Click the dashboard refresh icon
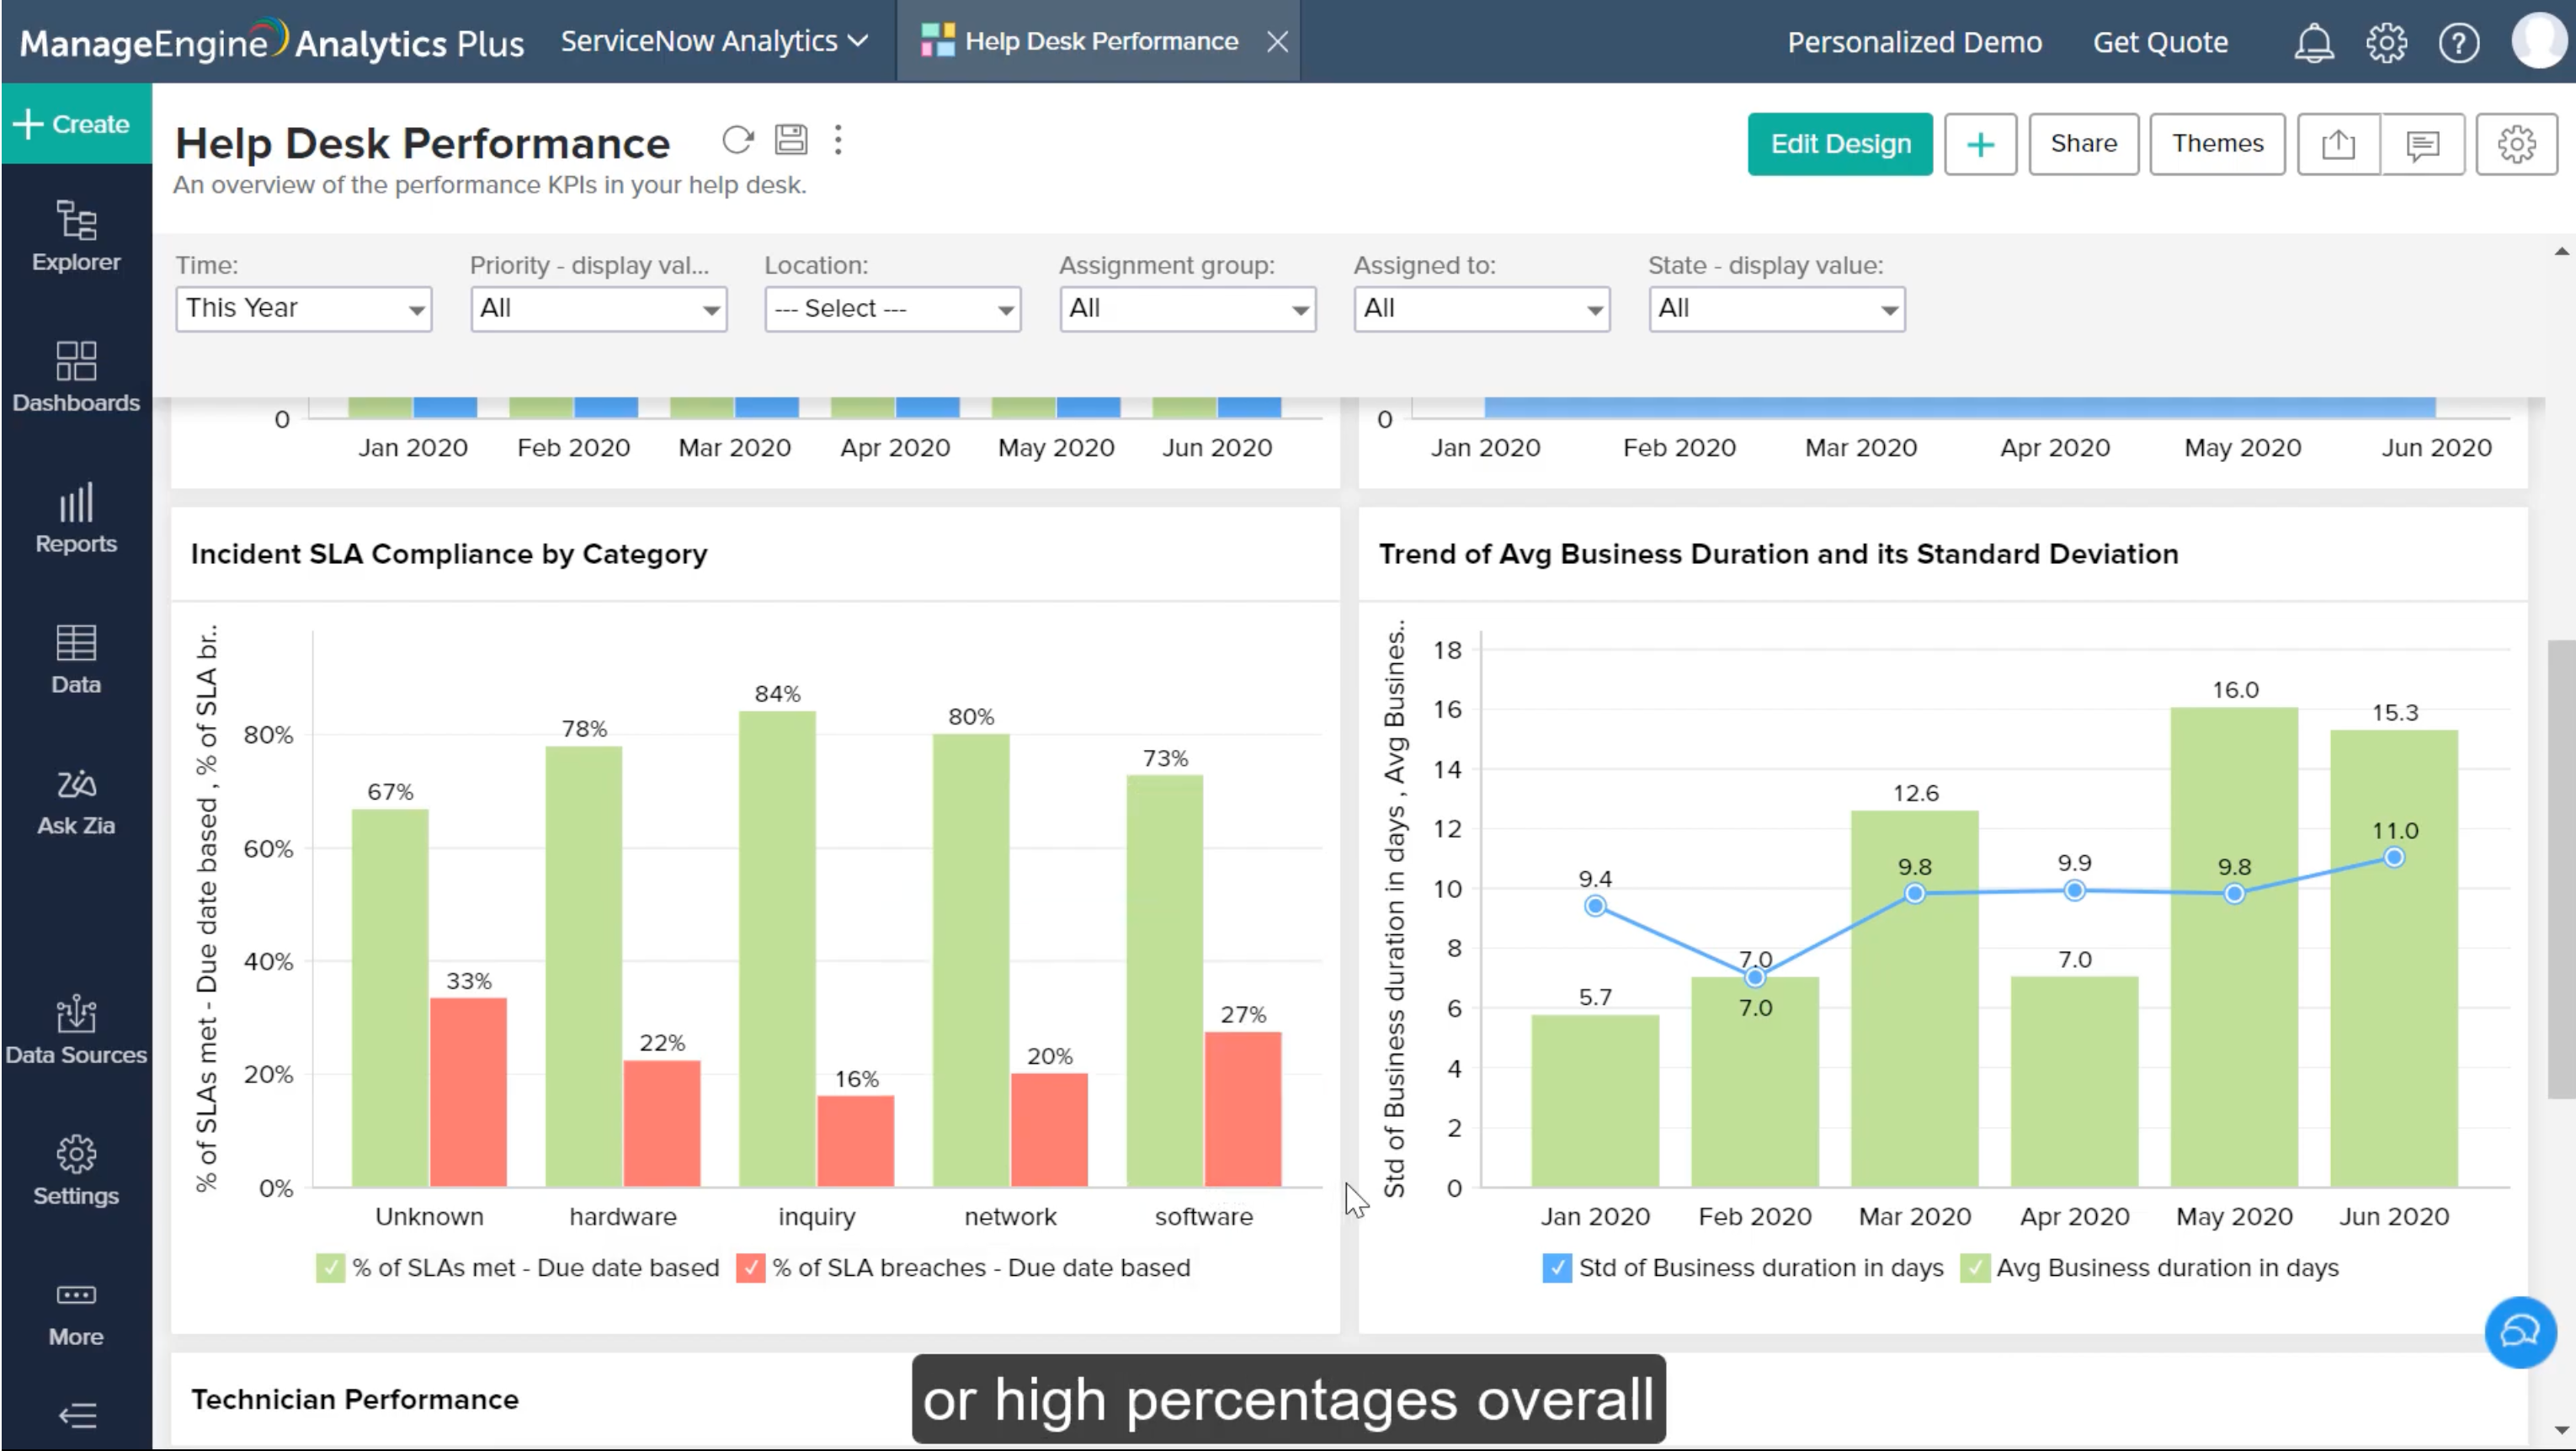Image resolution: width=2576 pixels, height=1451 pixels. 737,140
